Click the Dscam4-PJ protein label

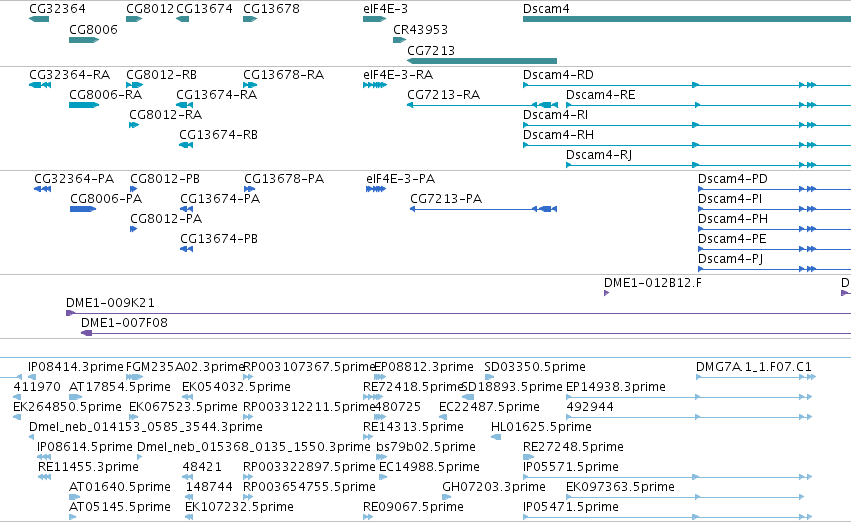731,259
